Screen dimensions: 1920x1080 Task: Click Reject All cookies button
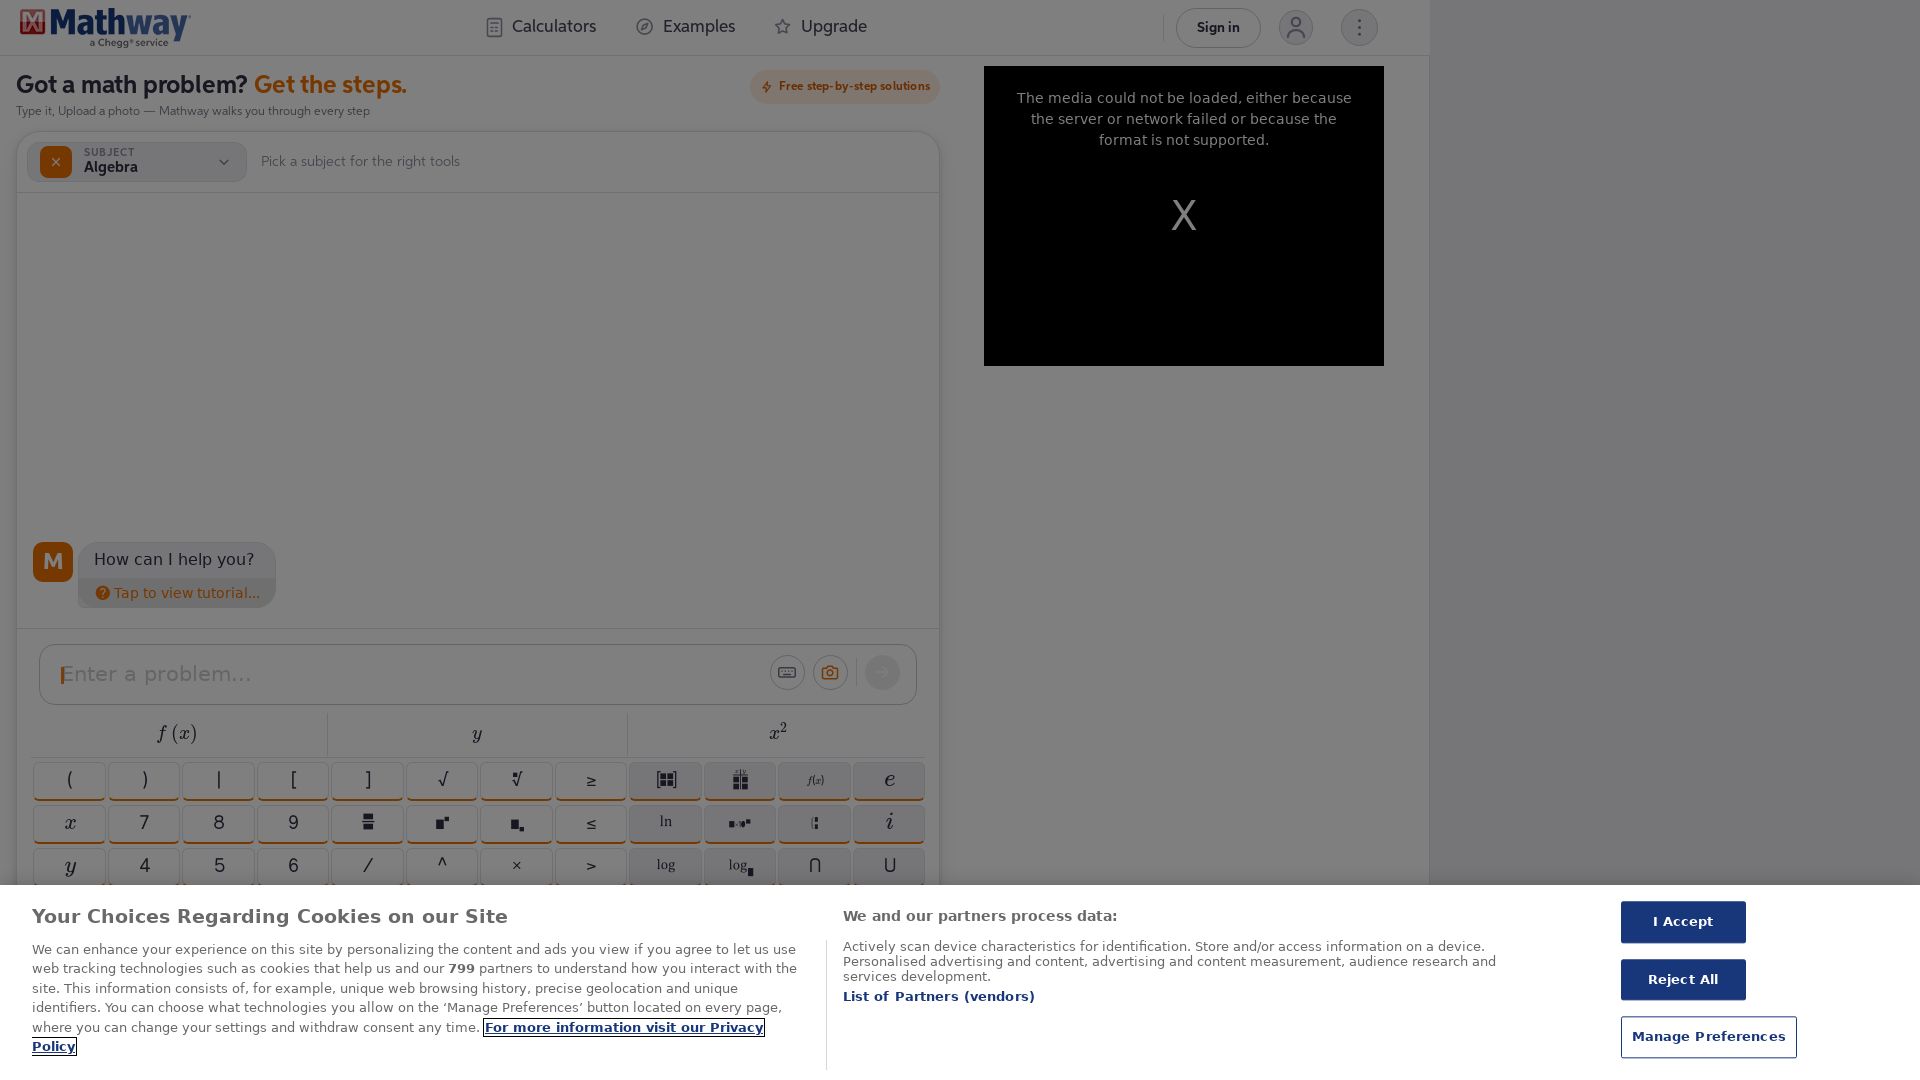[1683, 980]
